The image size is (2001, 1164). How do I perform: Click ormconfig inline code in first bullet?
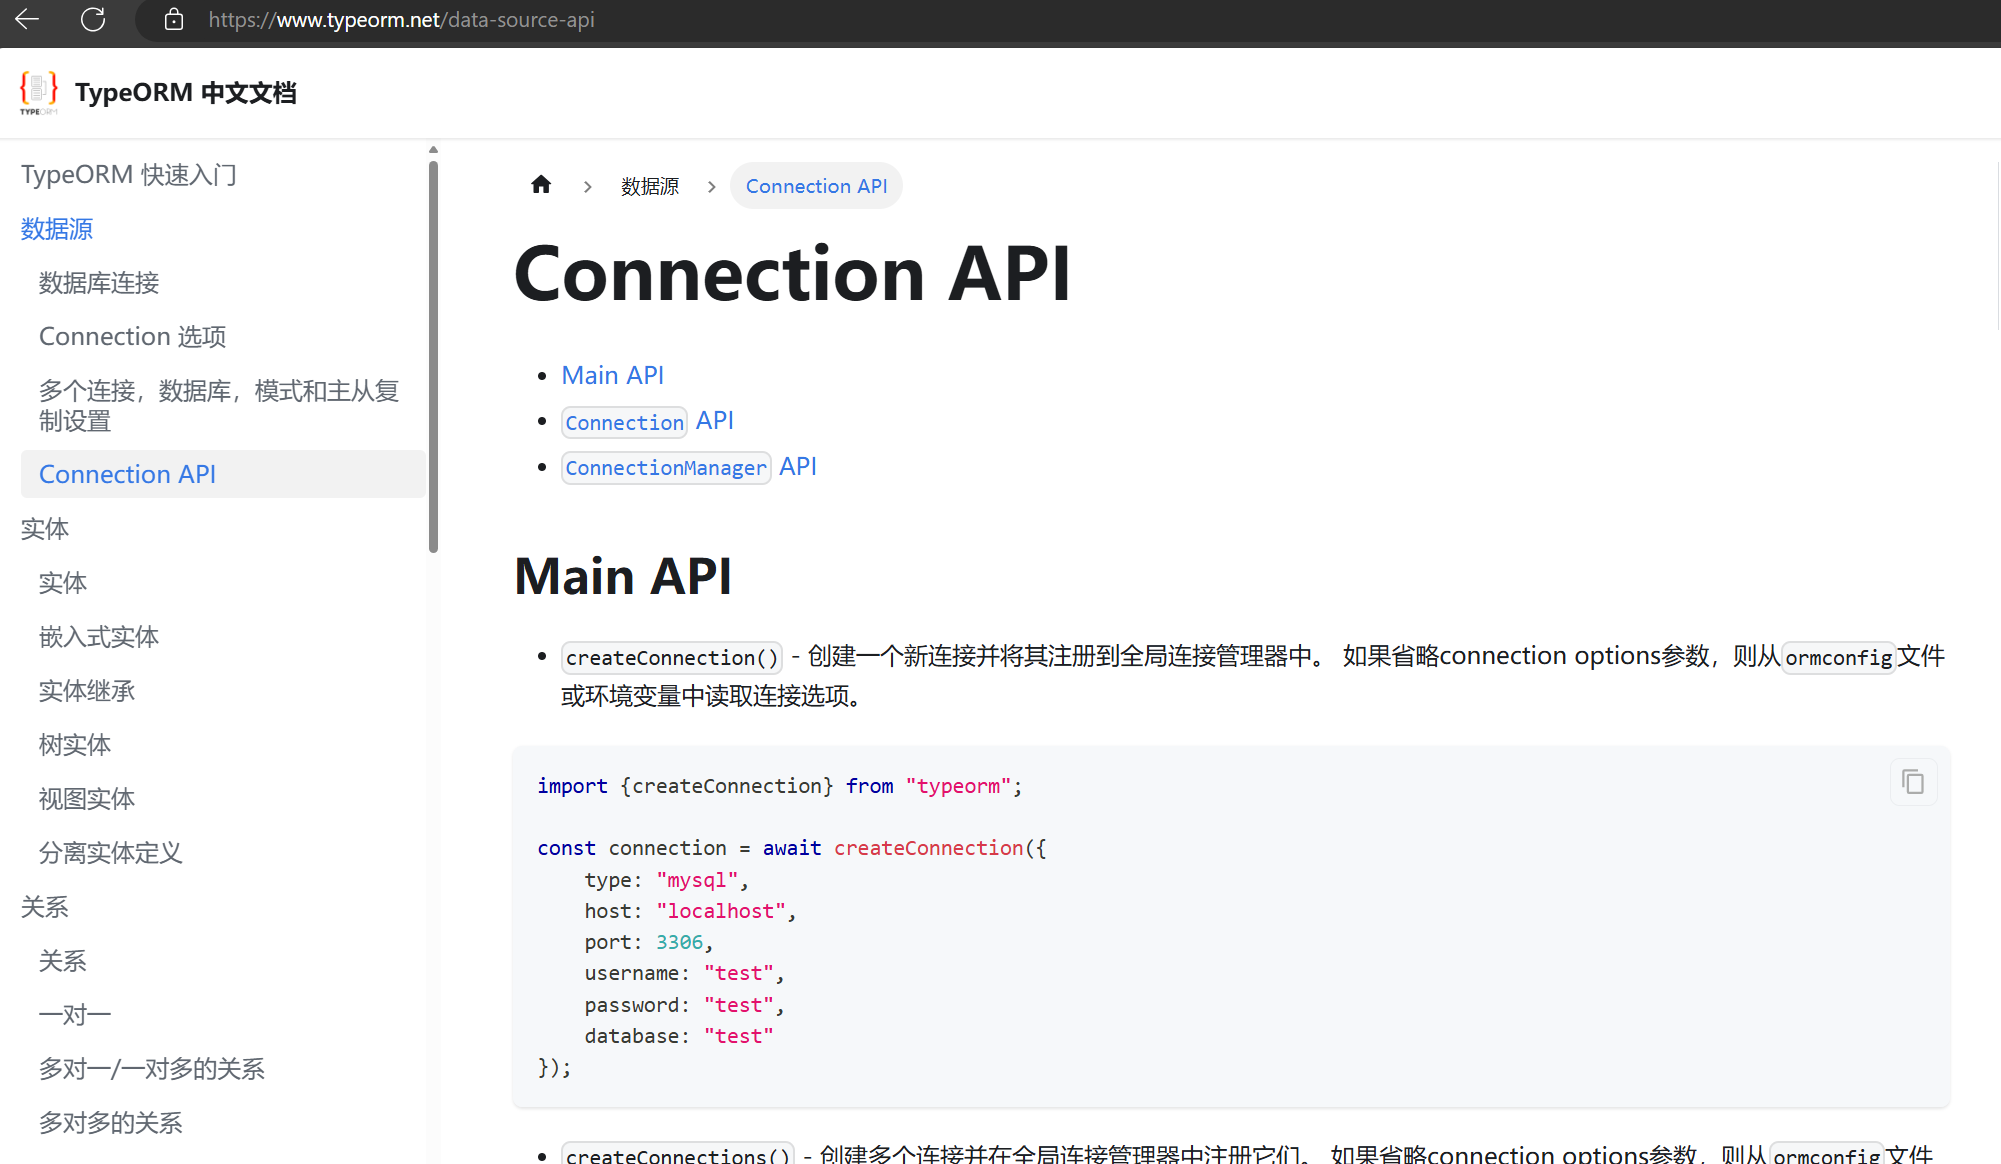click(x=1839, y=657)
